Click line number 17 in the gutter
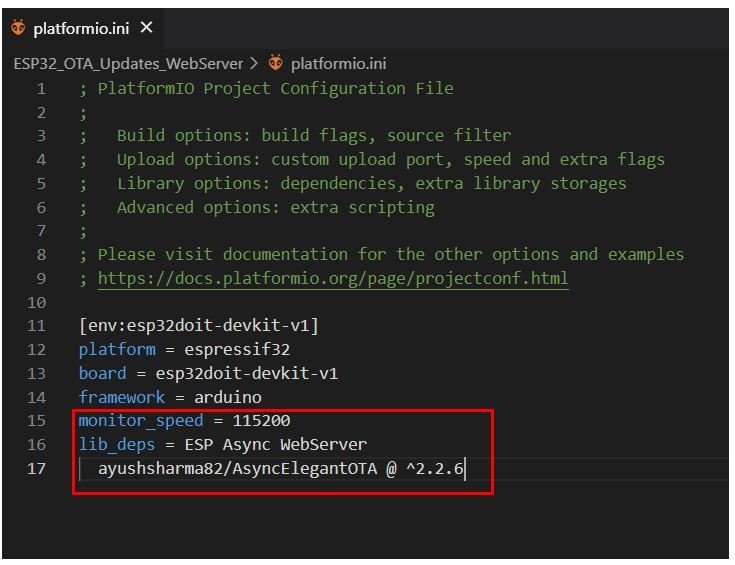The height and width of the screenshot is (565, 735). click(36, 468)
